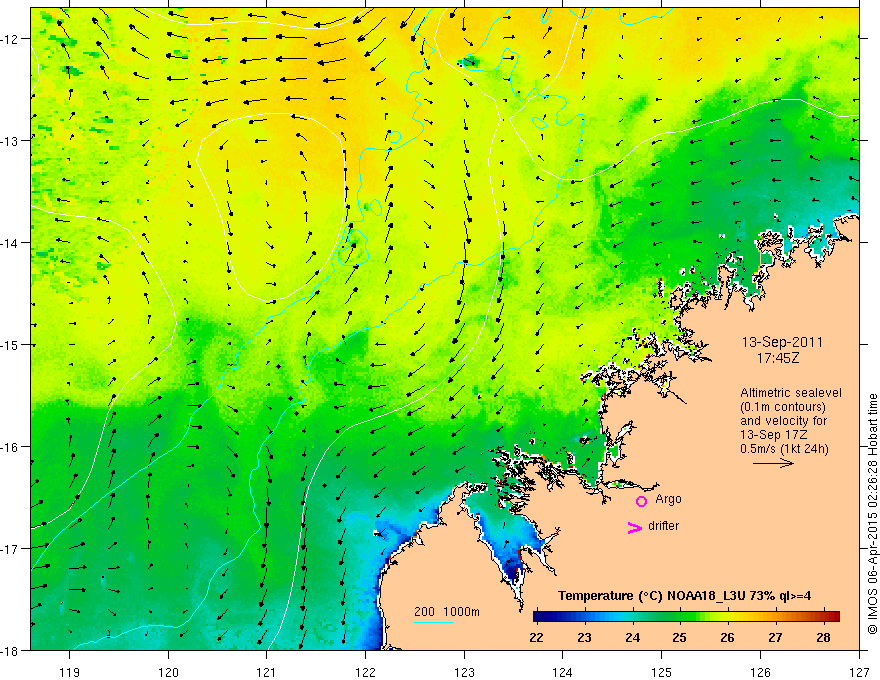This screenshot has height=680, width=880.
Task: Click colorbar tick label 28
Action: [x=823, y=638]
